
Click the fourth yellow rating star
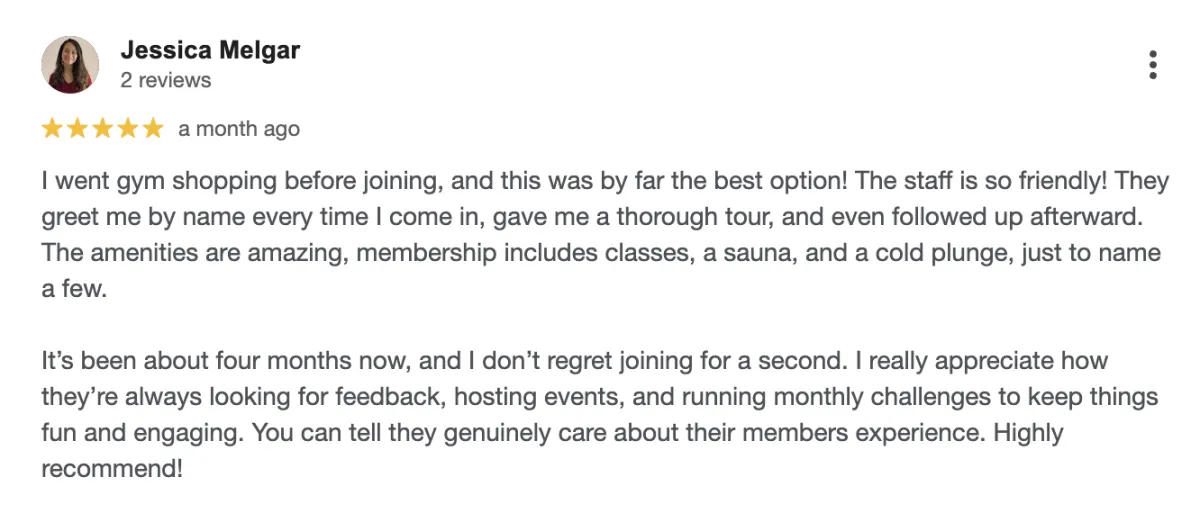tap(127, 129)
